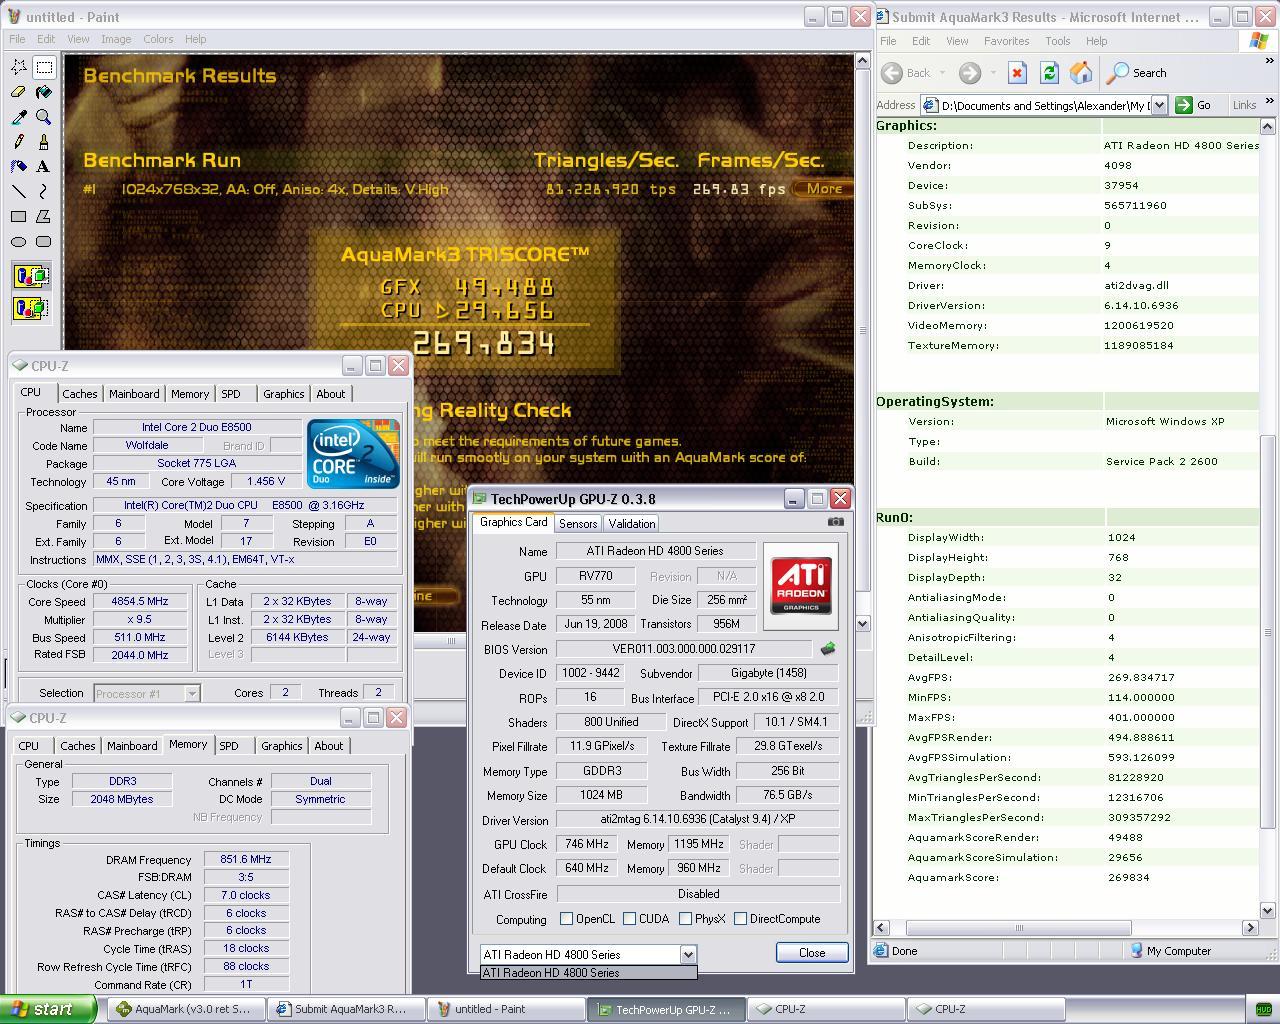Viewport: 1280px width, 1024px height.
Task: Open the graphics card selector dropdown in GPU-Z
Action: pyautogui.click(x=687, y=954)
